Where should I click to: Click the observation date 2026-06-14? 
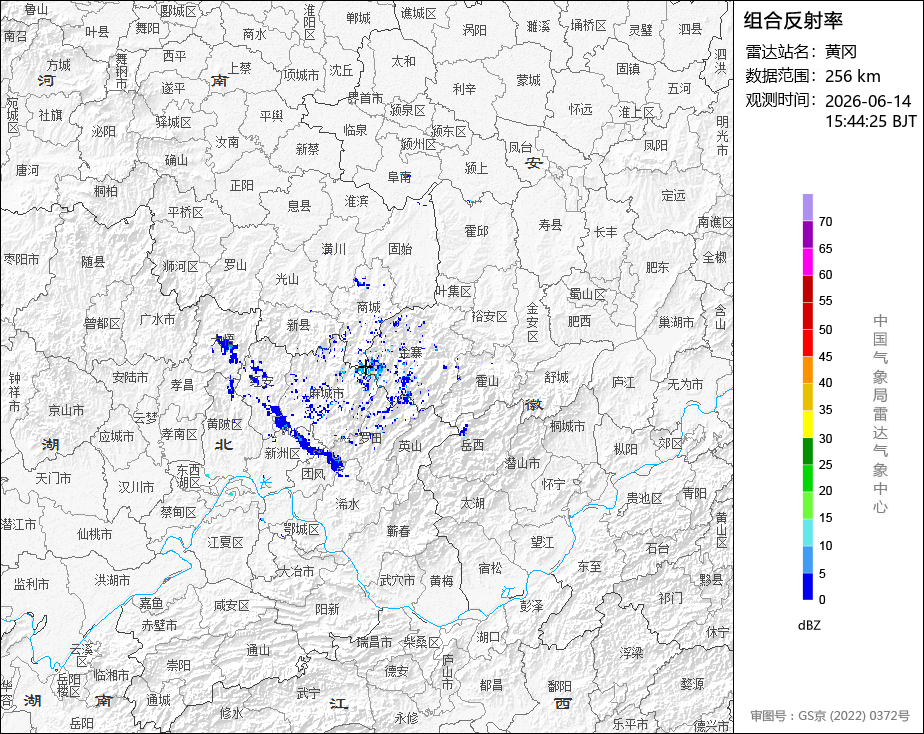pyautogui.click(x=868, y=101)
